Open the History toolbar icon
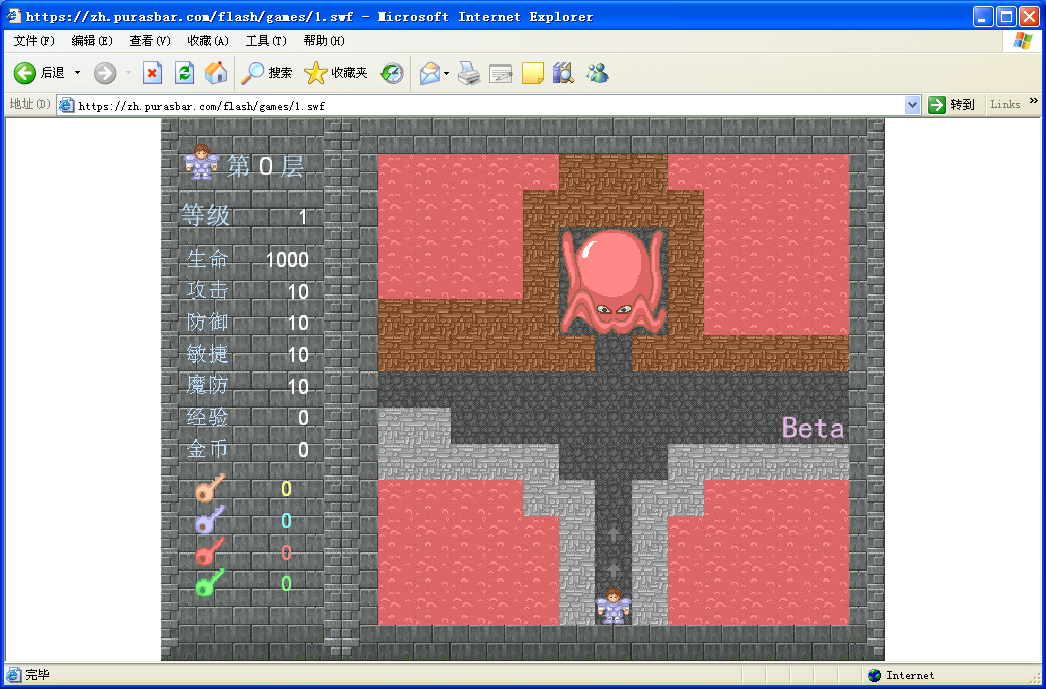The width and height of the screenshot is (1046, 689). pos(392,73)
